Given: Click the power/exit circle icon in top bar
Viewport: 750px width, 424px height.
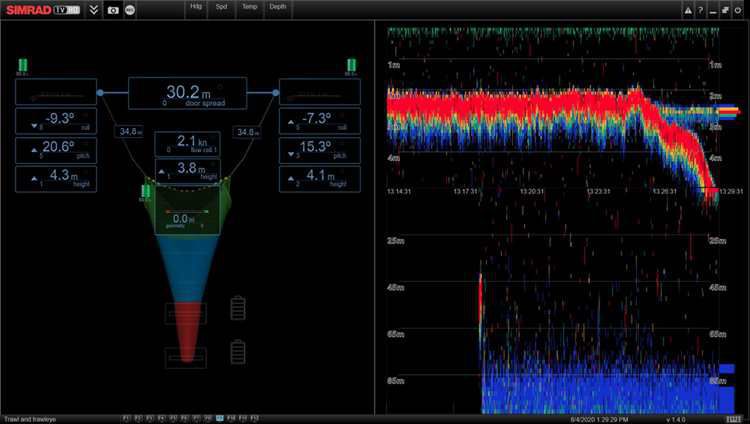Looking at the screenshot, I should pos(738,11).
